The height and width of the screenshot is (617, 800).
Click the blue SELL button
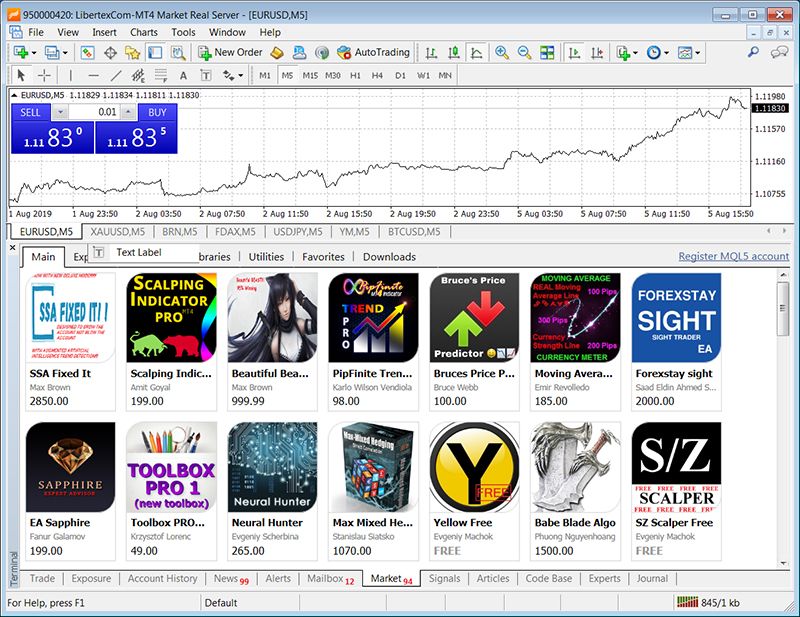30,112
